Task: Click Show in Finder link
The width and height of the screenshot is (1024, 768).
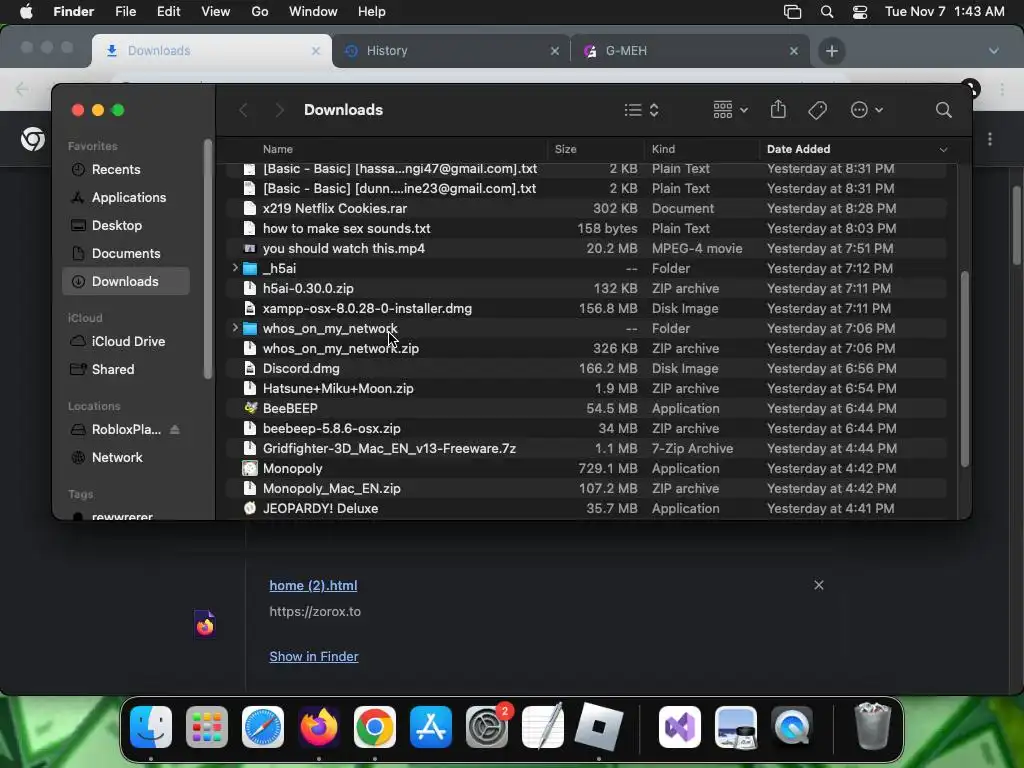Action: [313, 656]
